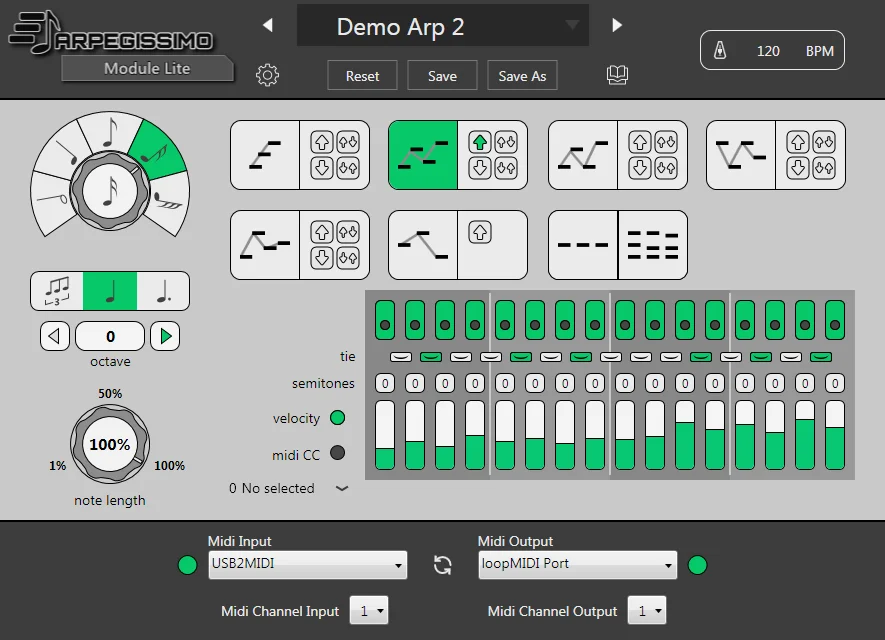
Task: Click the Reset button
Action: pyautogui.click(x=362, y=76)
